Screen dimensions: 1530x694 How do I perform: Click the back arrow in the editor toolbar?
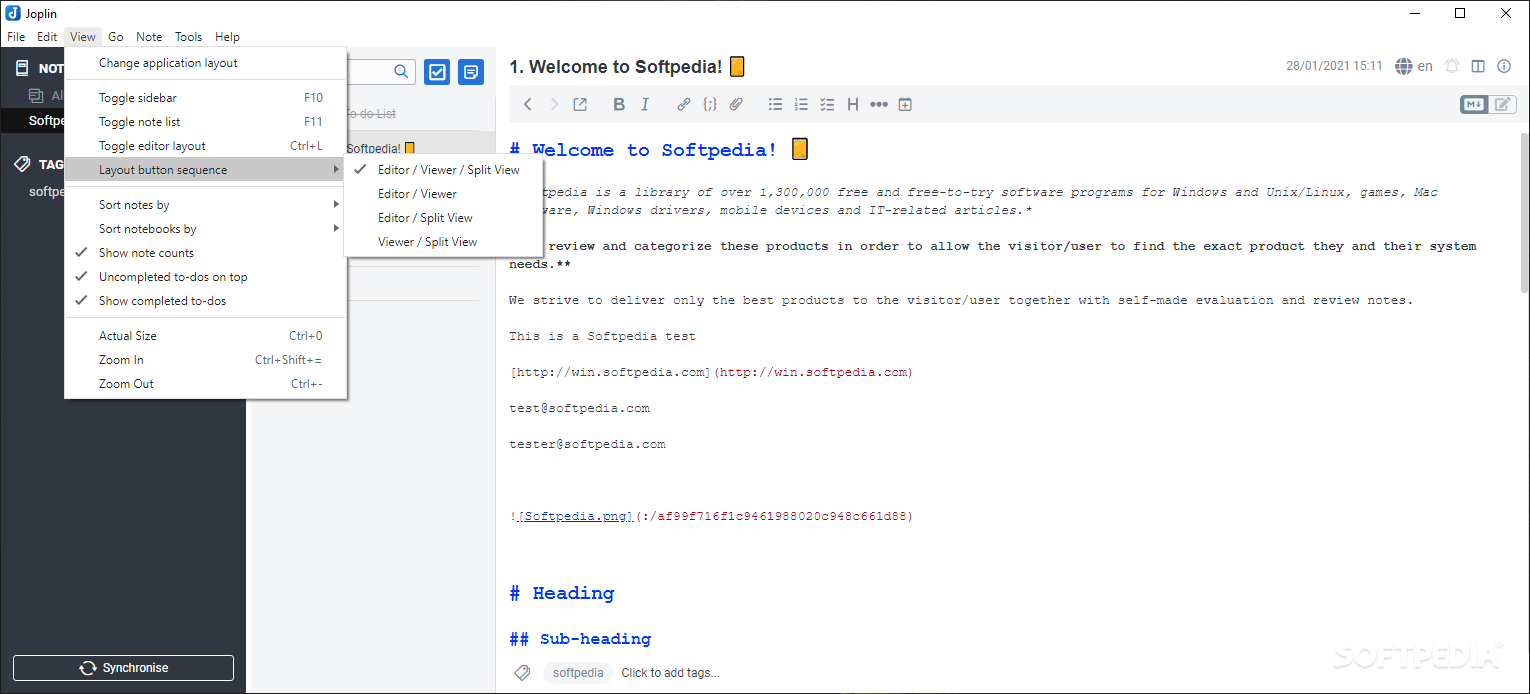point(528,104)
